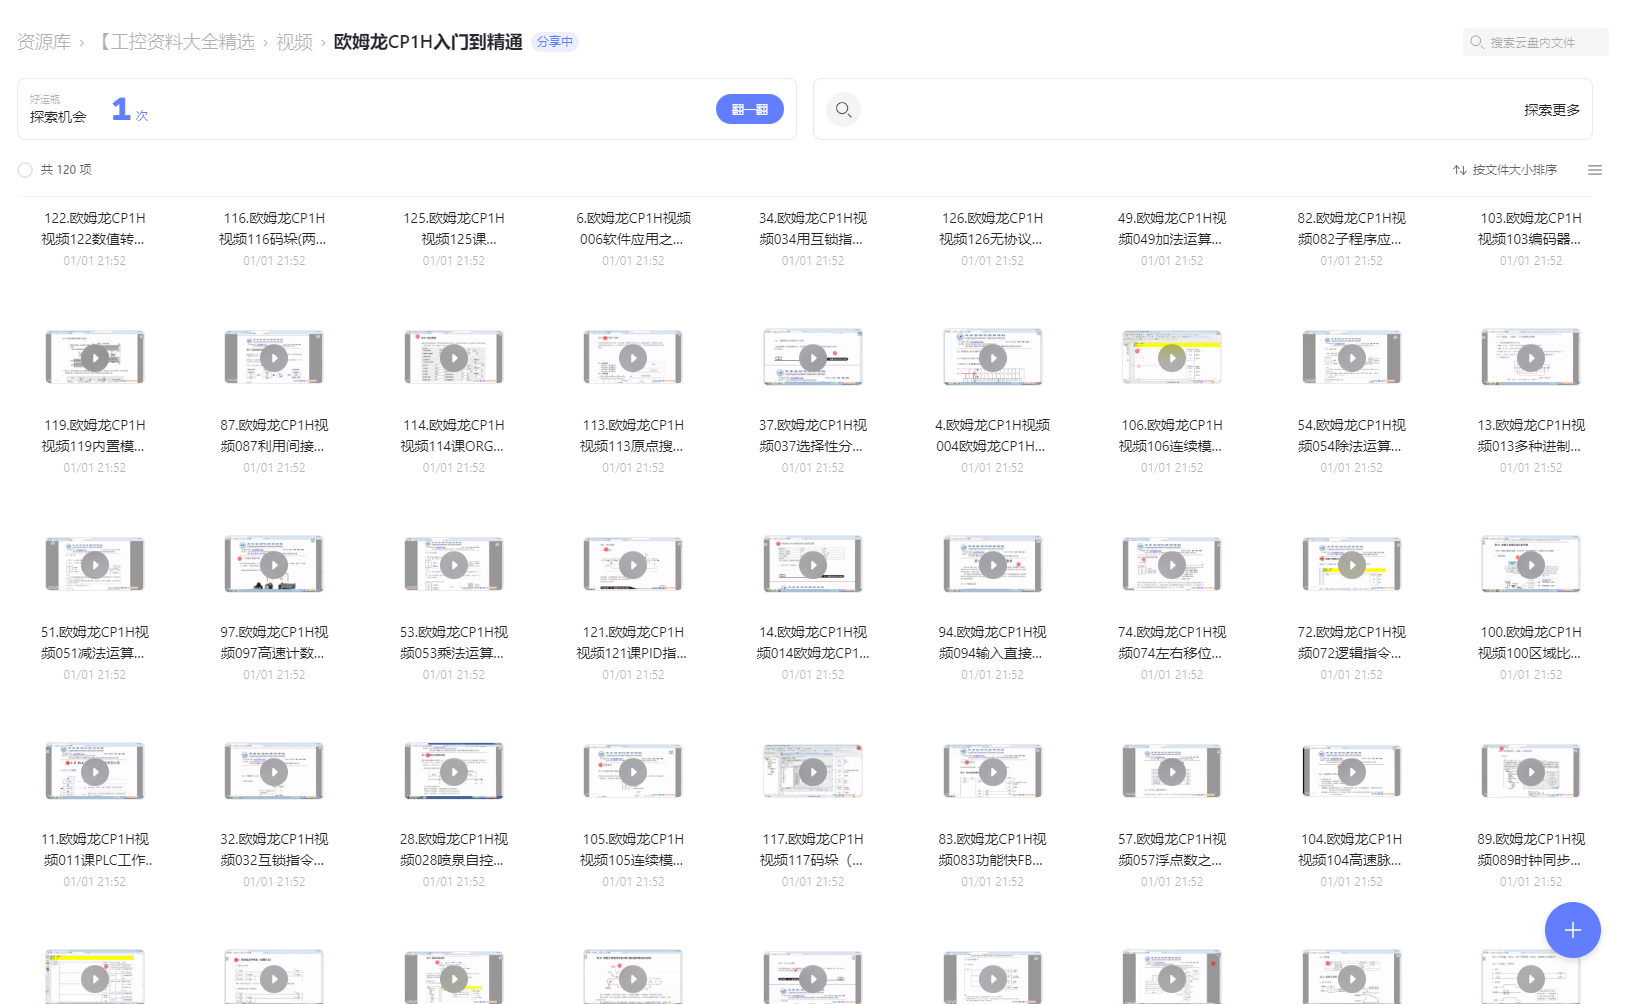Open file 11.欧姆龙CP1H视频011课PLC工作
This screenshot has height=1004, width=1630.
click(x=94, y=849)
